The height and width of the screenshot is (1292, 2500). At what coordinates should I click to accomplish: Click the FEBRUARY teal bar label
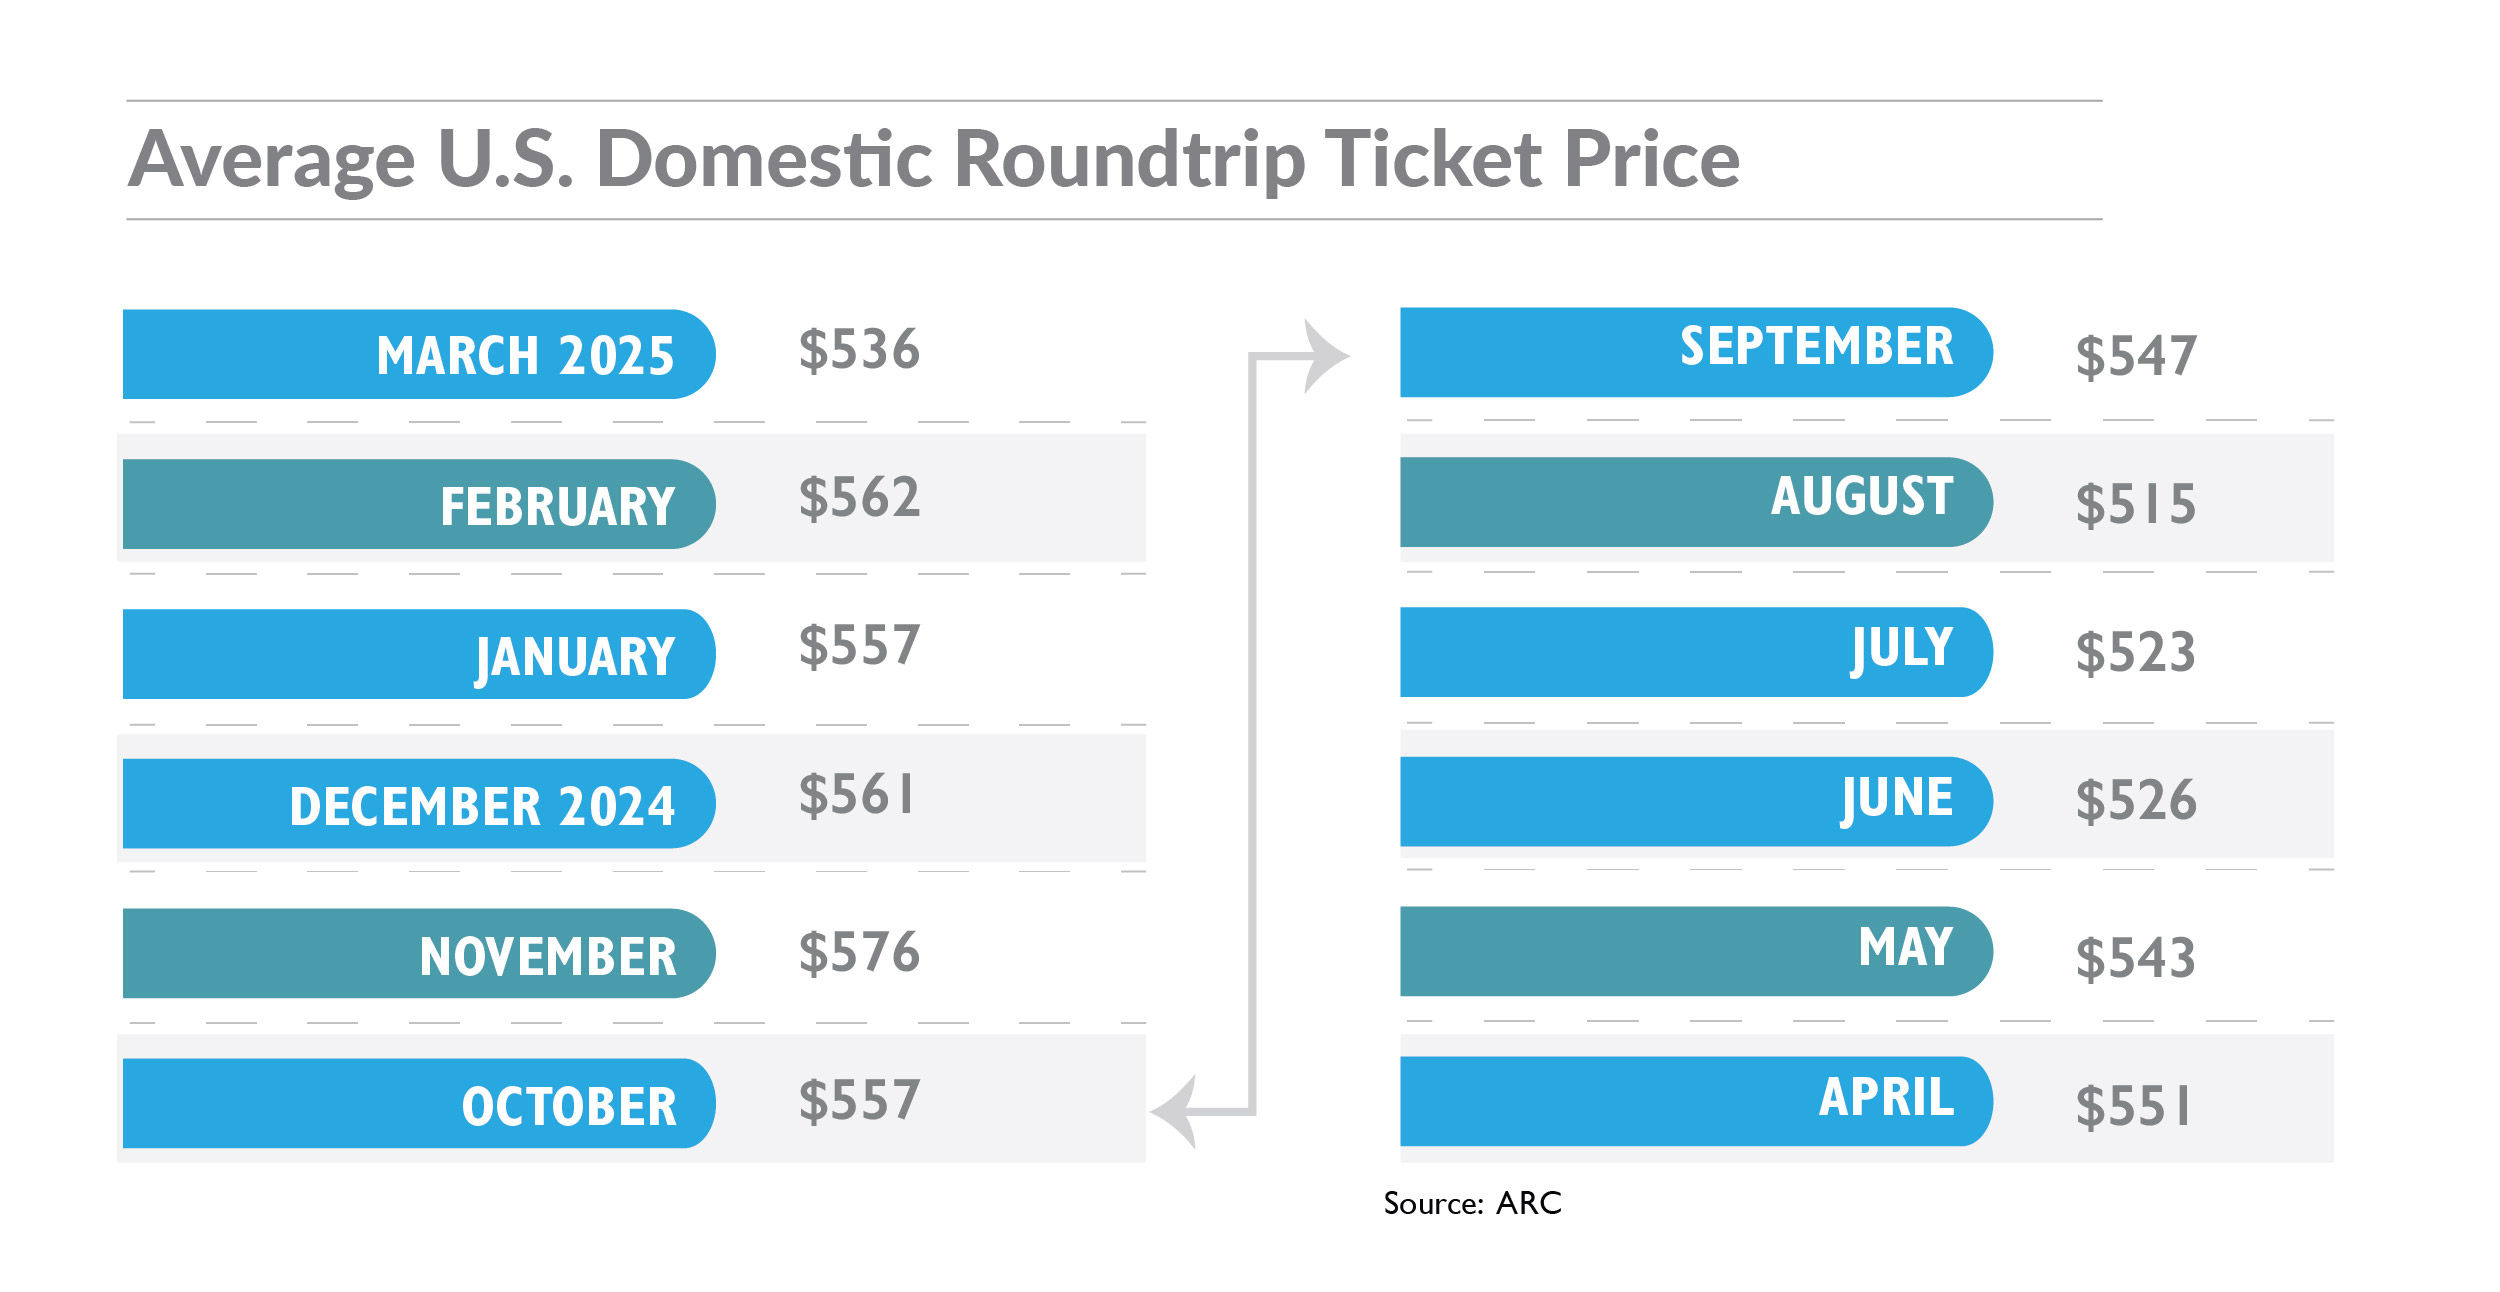coord(557,505)
